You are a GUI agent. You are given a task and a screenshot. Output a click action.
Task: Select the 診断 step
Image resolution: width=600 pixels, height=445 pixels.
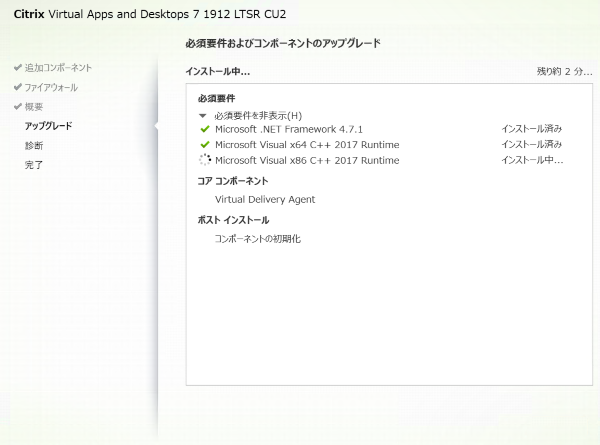click(34, 145)
